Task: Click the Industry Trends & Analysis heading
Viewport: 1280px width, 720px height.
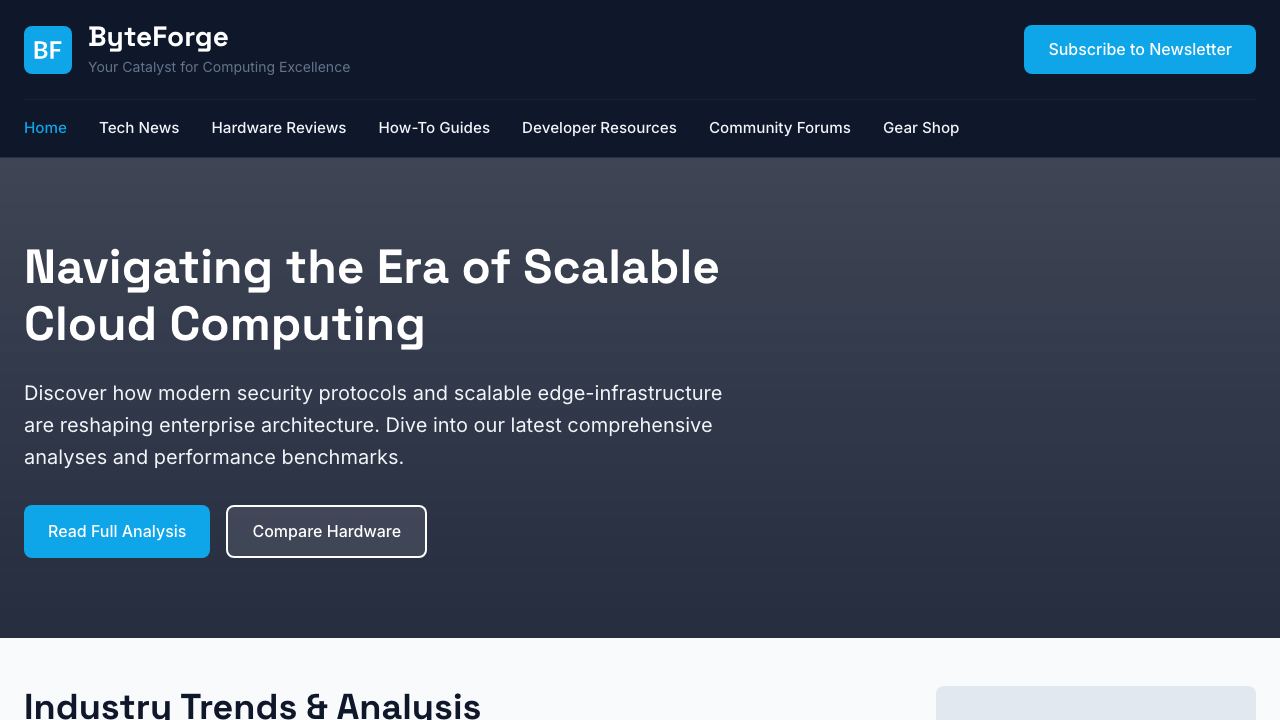Action: (x=252, y=705)
